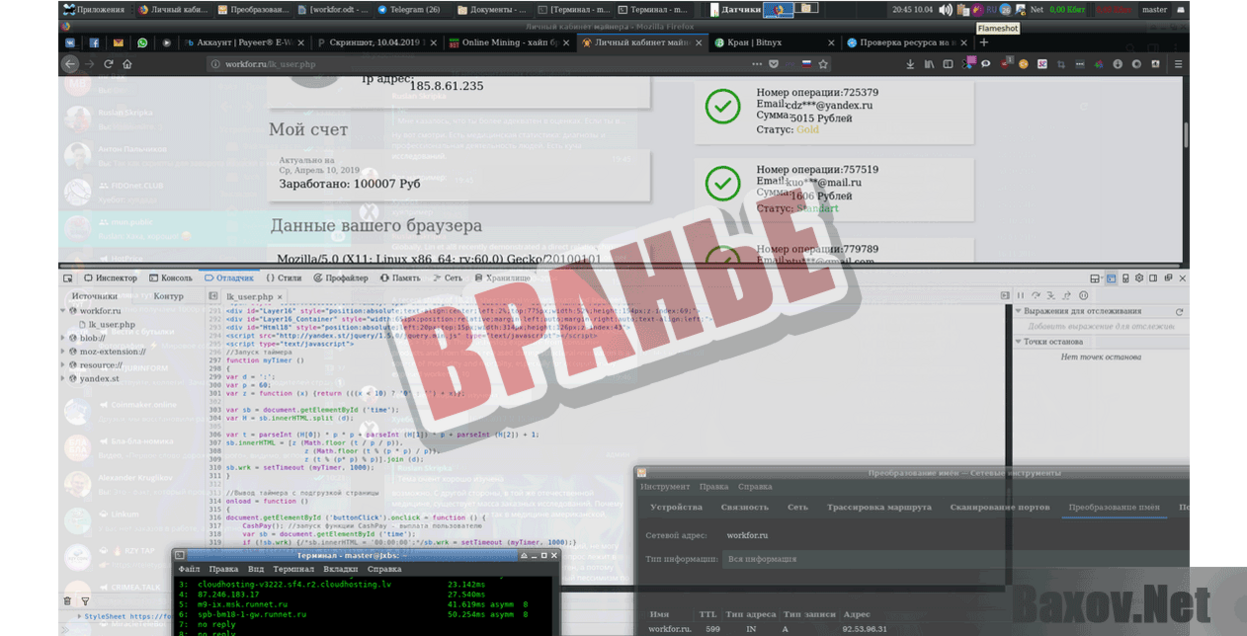Collapse the Точки останова section
Image resolution: width=1247 pixels, height=636 pixels.
pos(1019,342)
